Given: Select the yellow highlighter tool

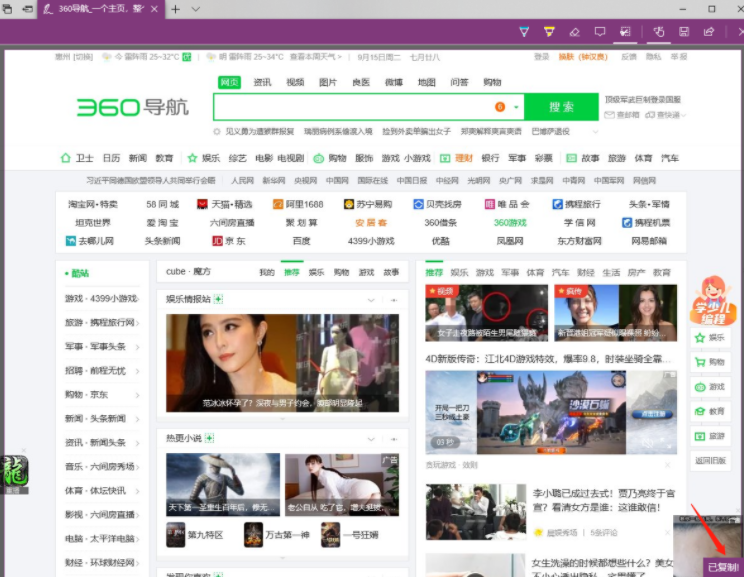Looking at the screenshot, I should point(549,32).
